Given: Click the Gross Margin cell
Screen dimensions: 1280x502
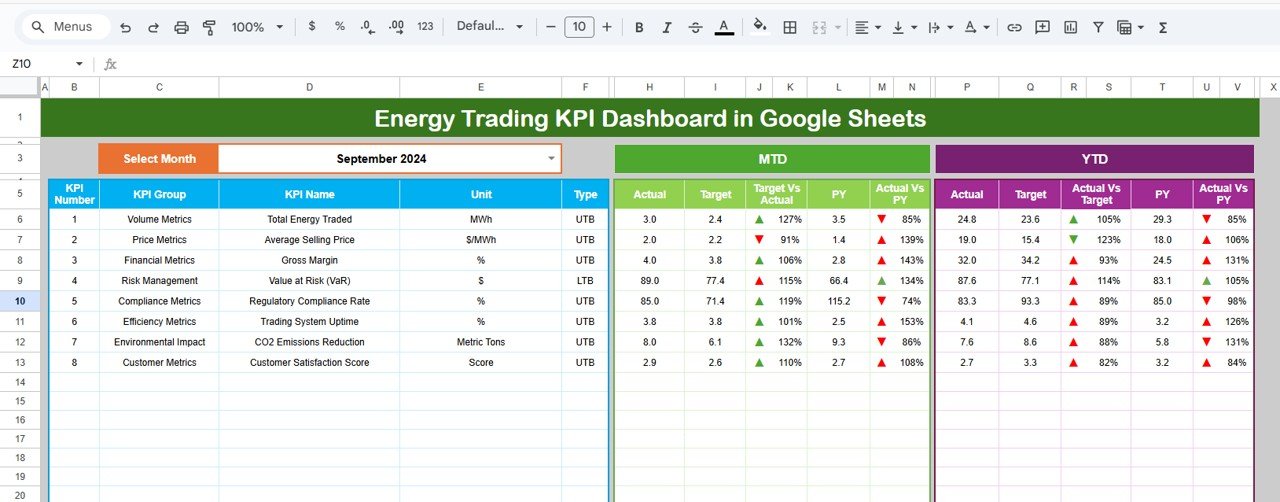Looking at the screenshot, I should (x=309, y=260).
